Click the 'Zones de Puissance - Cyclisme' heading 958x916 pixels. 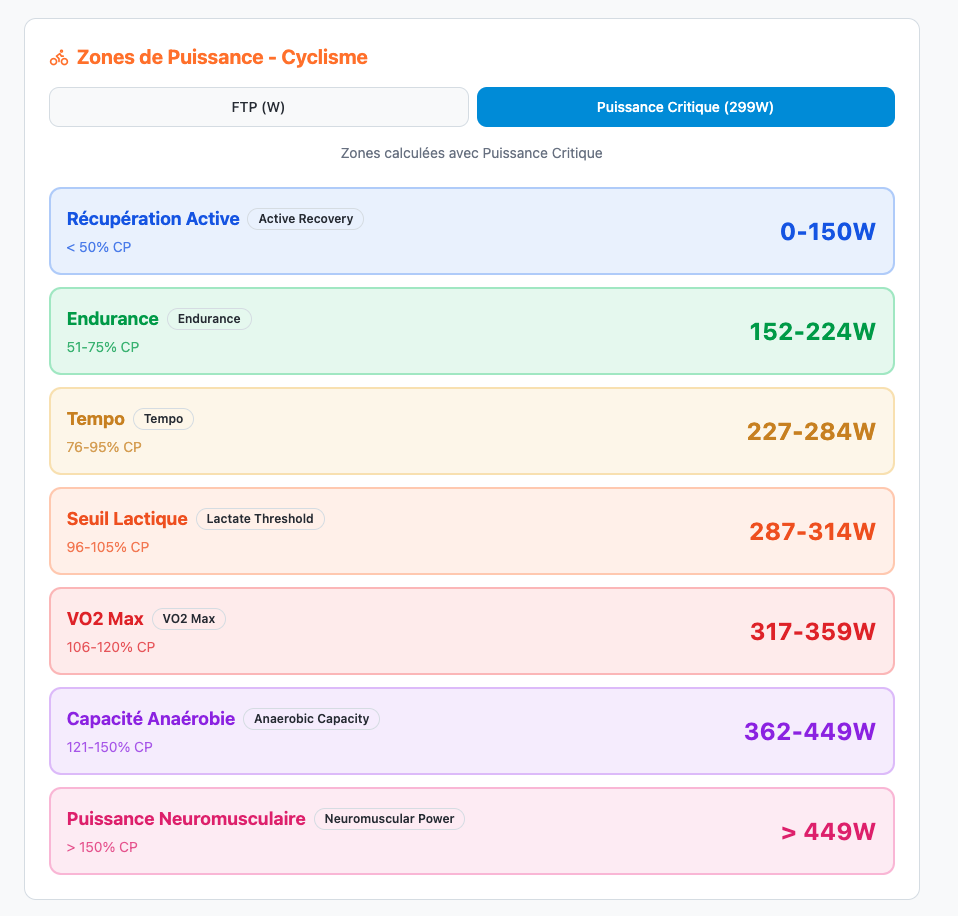click(x=222, y=58)
